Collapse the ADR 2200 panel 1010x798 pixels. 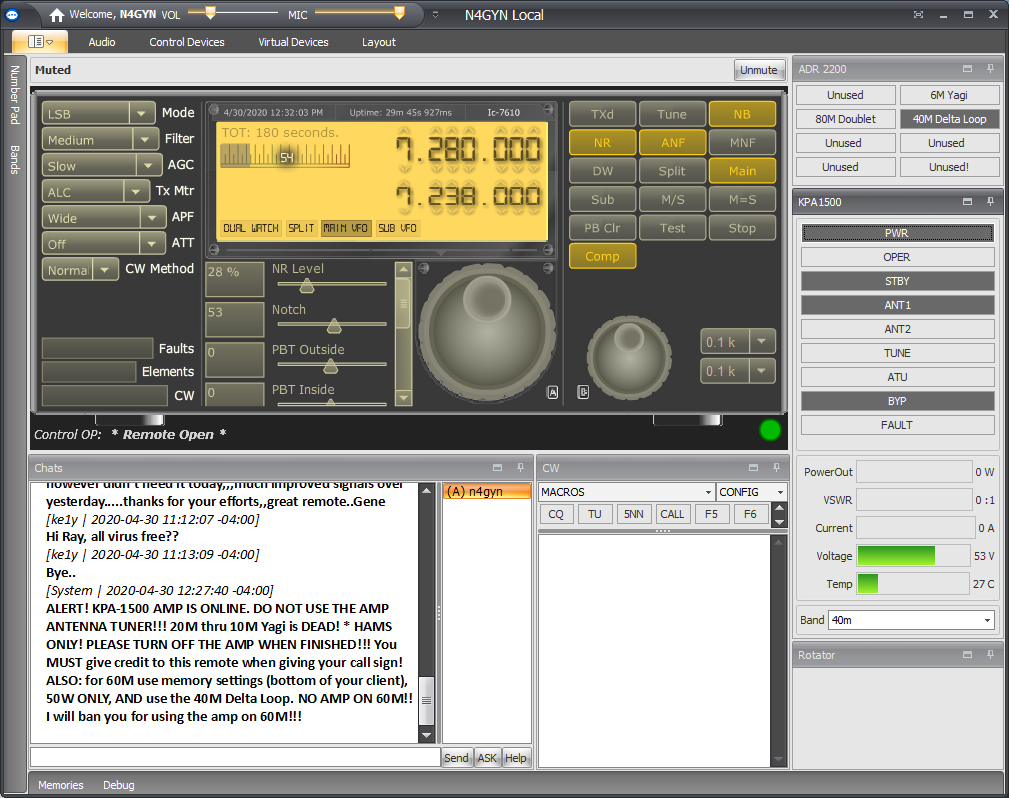967,68
